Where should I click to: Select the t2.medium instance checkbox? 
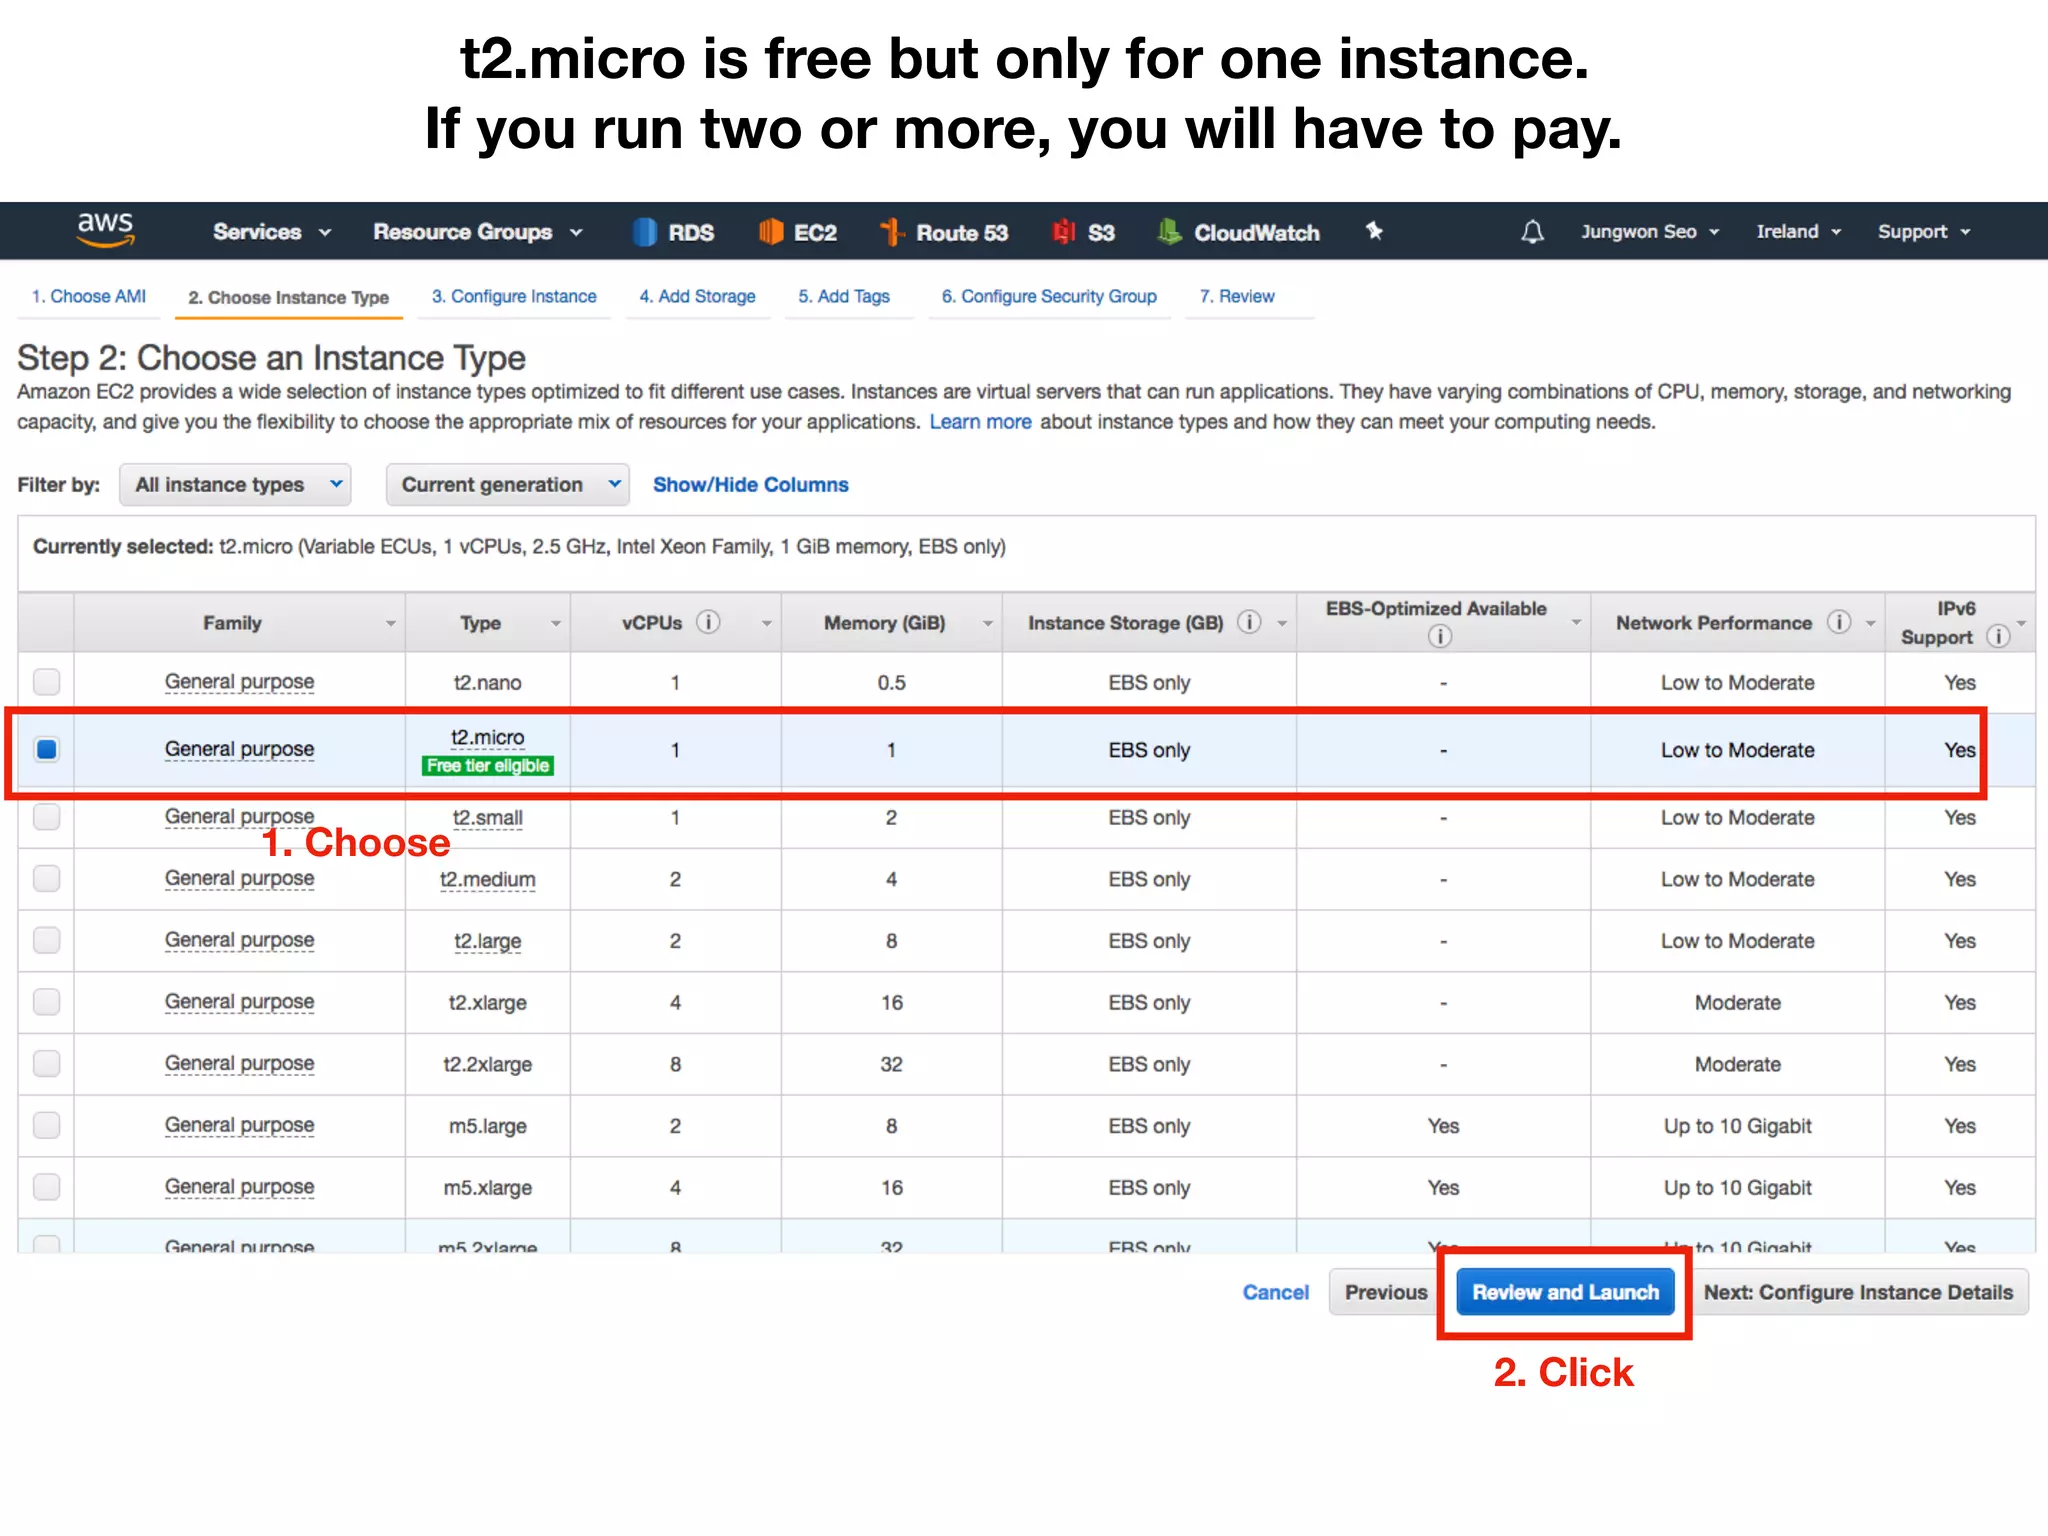click(47, 879)
